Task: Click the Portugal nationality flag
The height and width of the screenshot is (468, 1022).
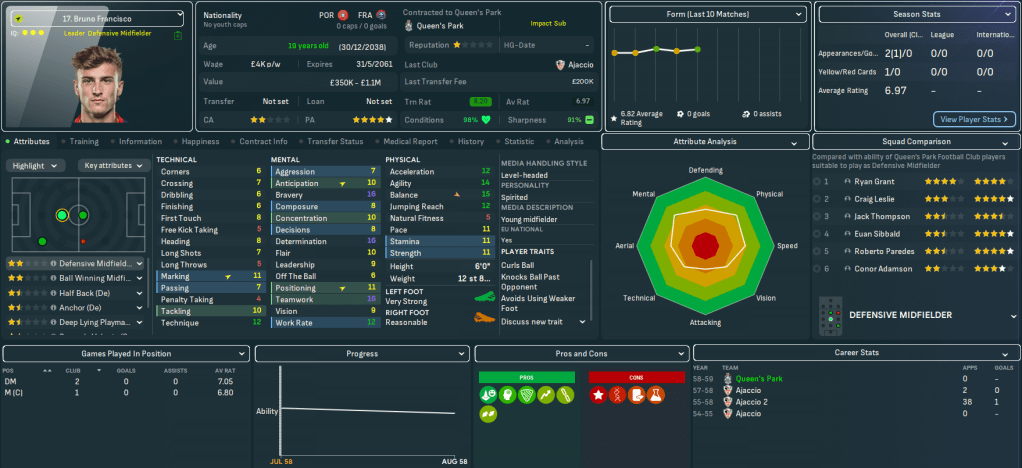Action: [x=343, y=16]
